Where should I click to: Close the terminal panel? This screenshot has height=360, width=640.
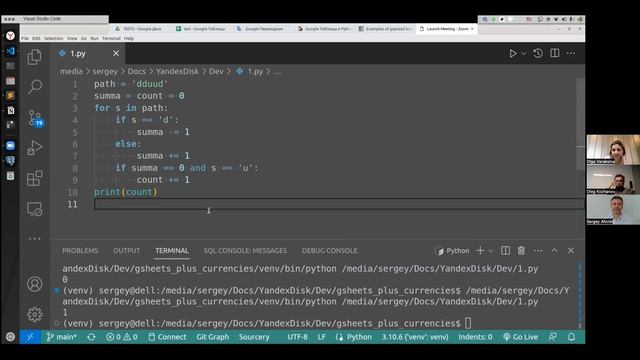tap(571, 251)
